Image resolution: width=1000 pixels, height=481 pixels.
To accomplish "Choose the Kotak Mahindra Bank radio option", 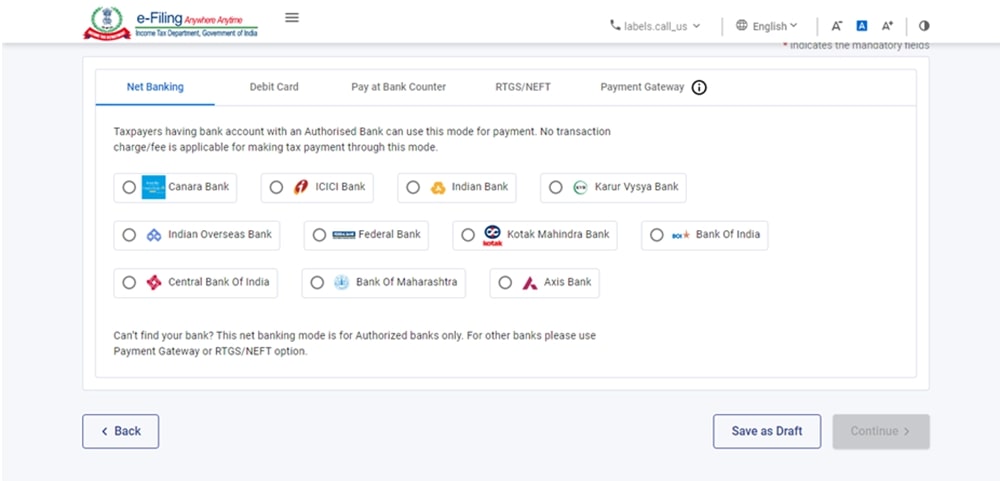I will coord(468,235).
